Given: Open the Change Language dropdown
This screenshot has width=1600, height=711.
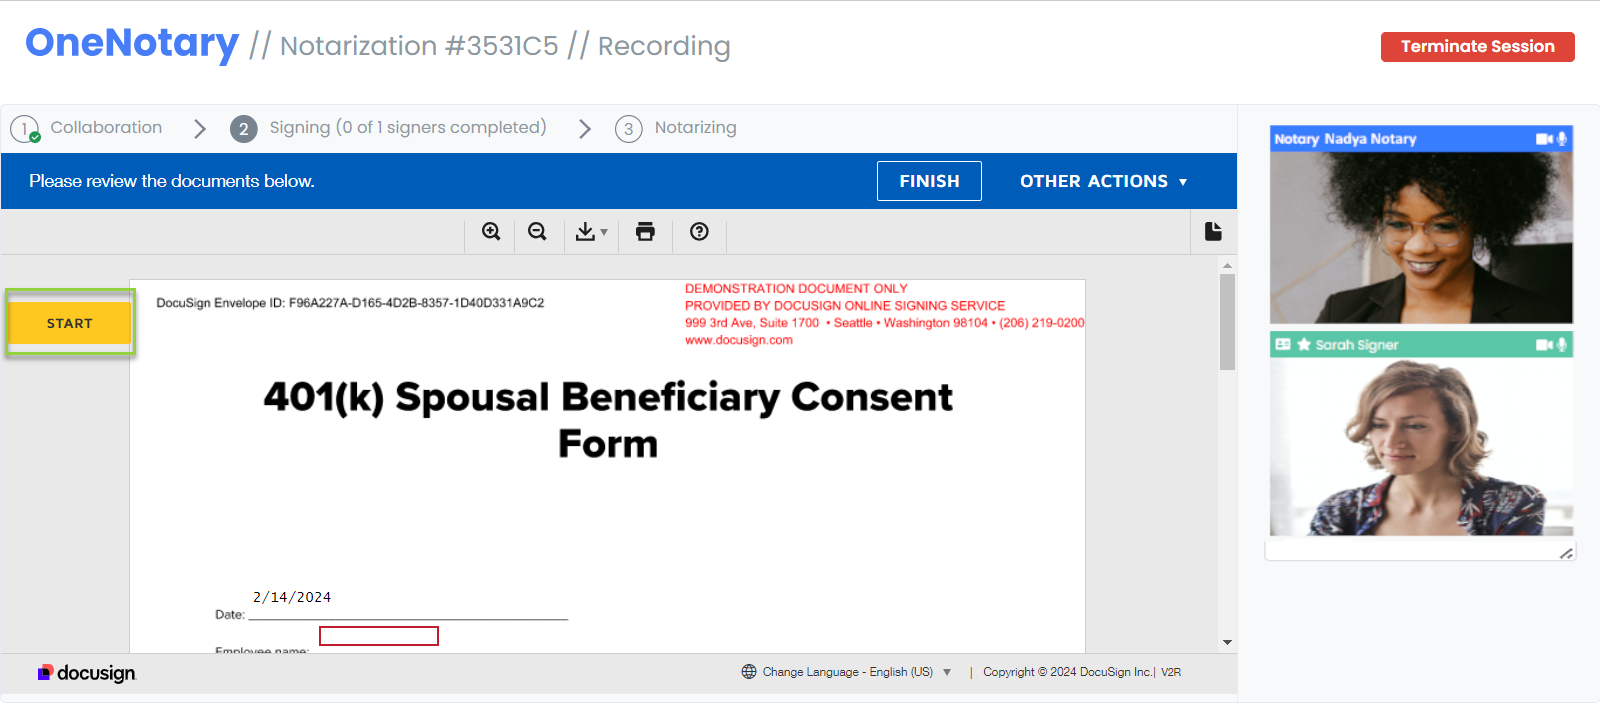Looking at the screenshot, I should point(857,672).
